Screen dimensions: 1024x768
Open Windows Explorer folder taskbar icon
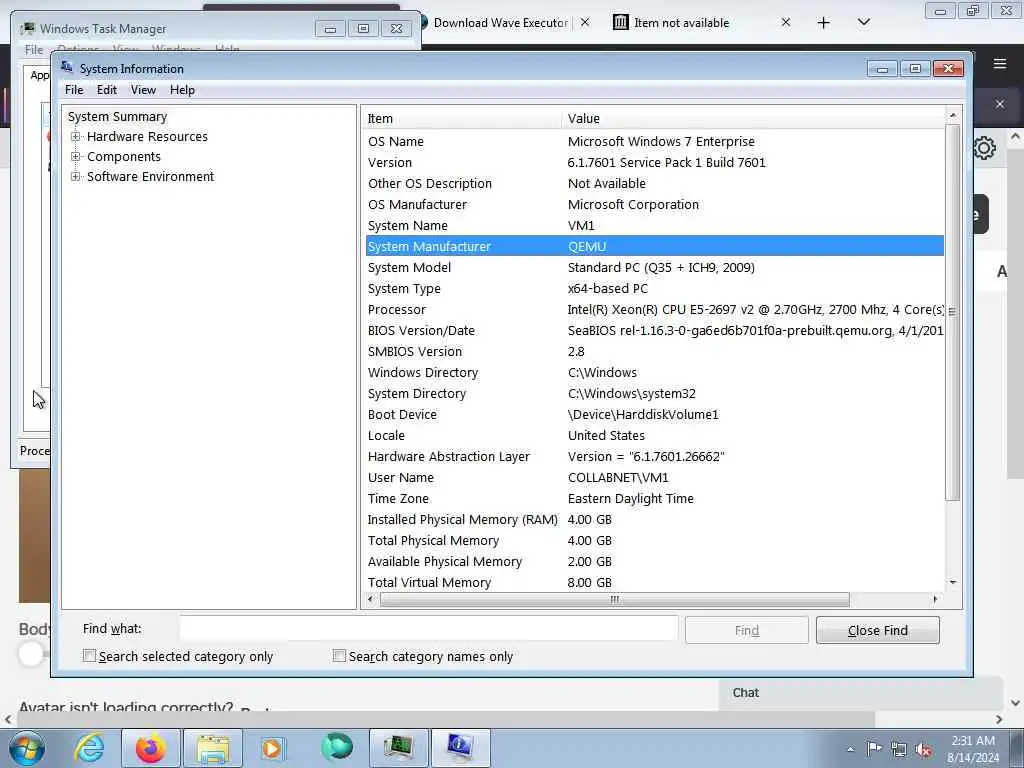[x=213, y=748]
